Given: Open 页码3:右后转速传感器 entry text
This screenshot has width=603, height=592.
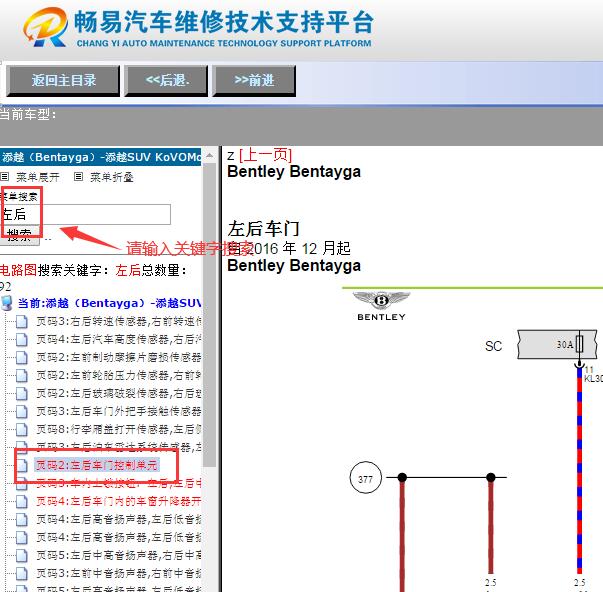Looking at the screenshot, I should pos(118,321).
